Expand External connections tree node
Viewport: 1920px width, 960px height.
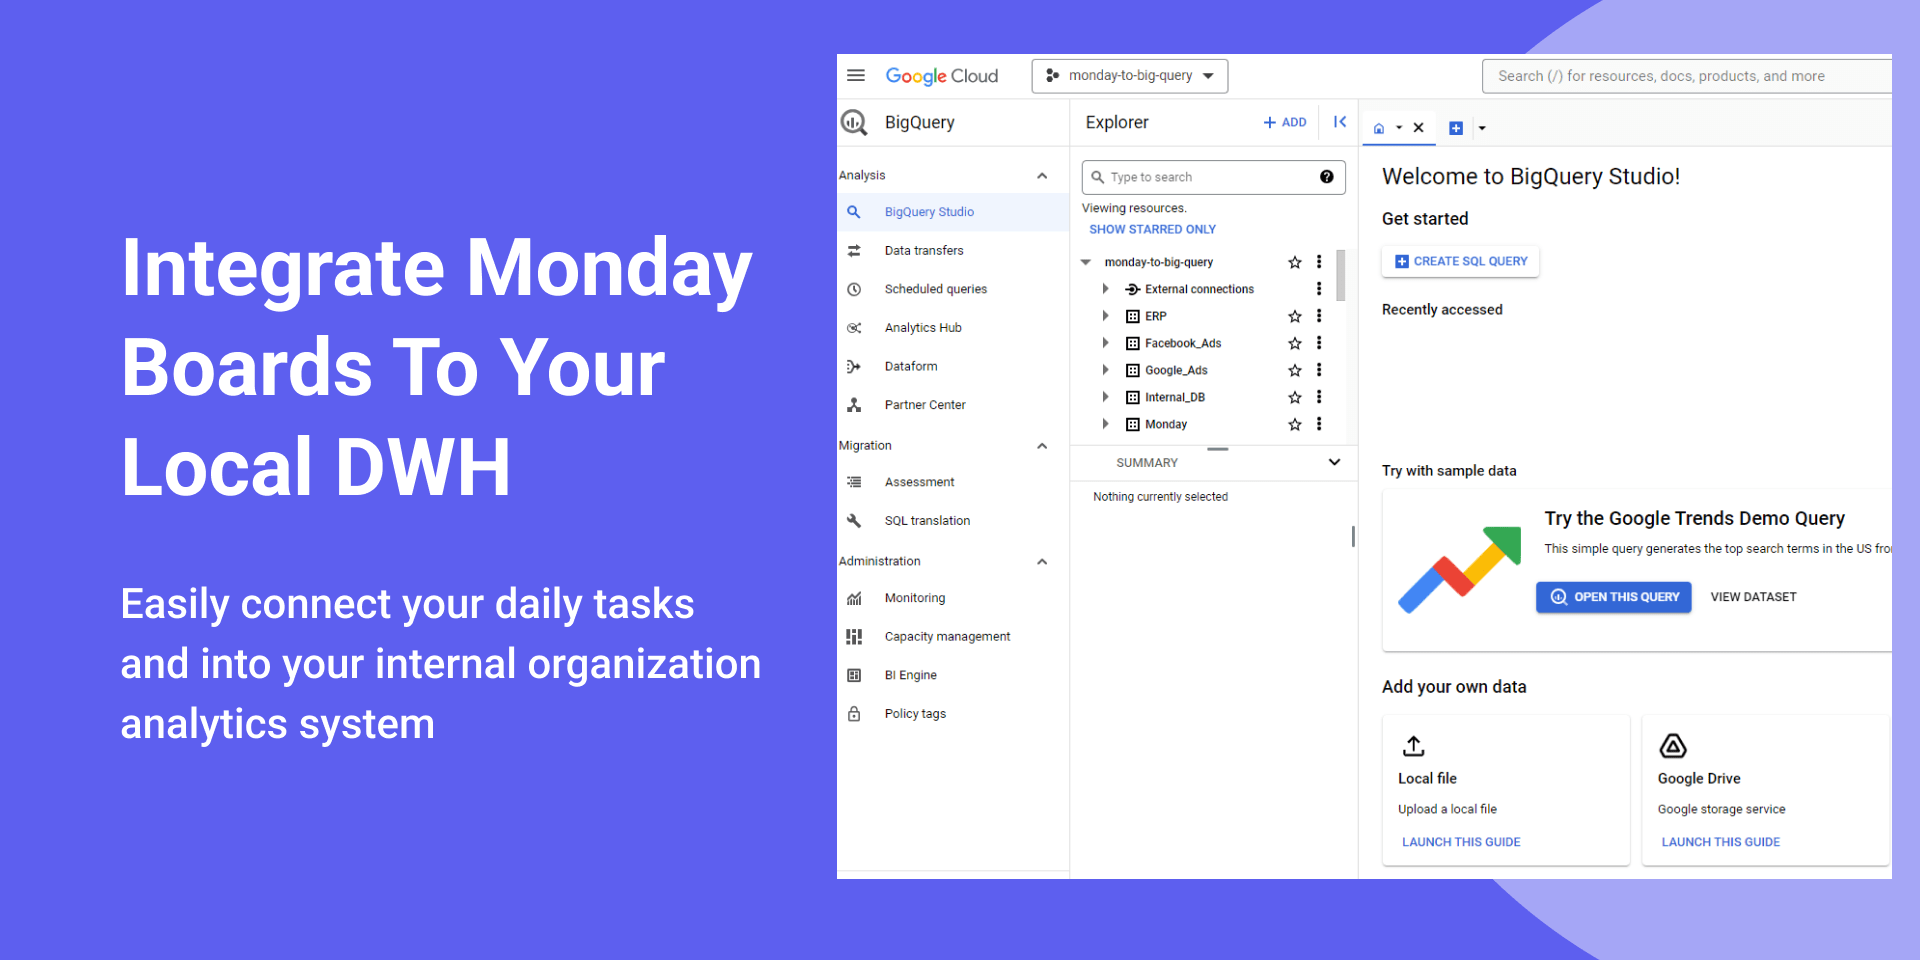pyautogui.click(x=1105, y=289)
